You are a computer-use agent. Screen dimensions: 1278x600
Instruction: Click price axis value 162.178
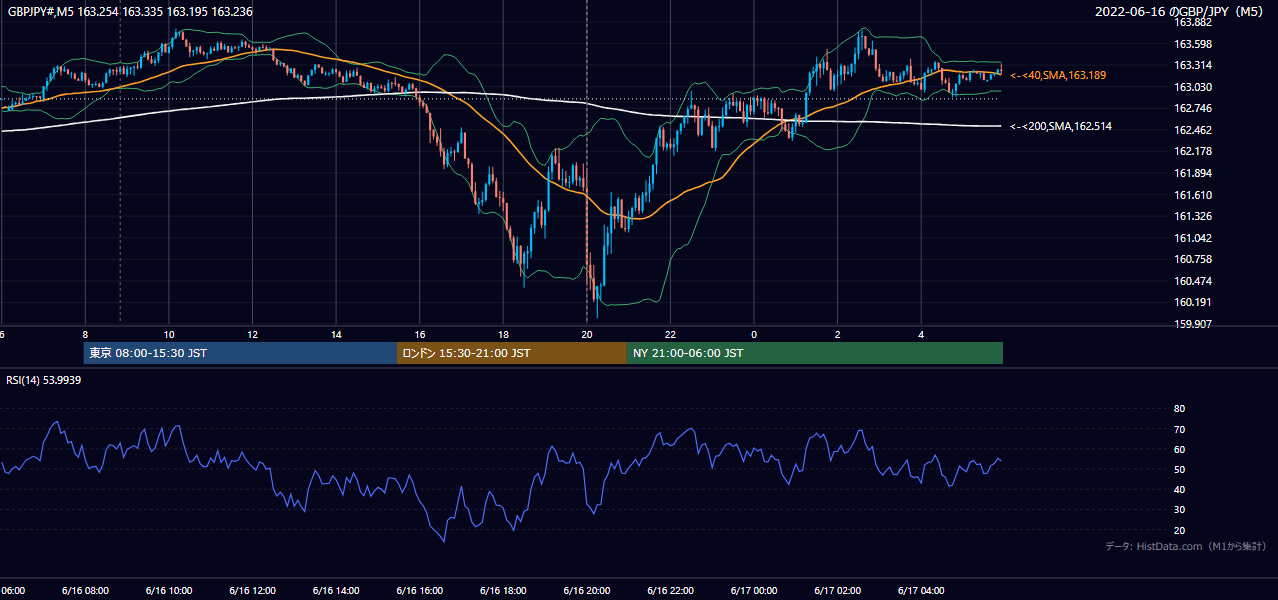coord(1192,151)
